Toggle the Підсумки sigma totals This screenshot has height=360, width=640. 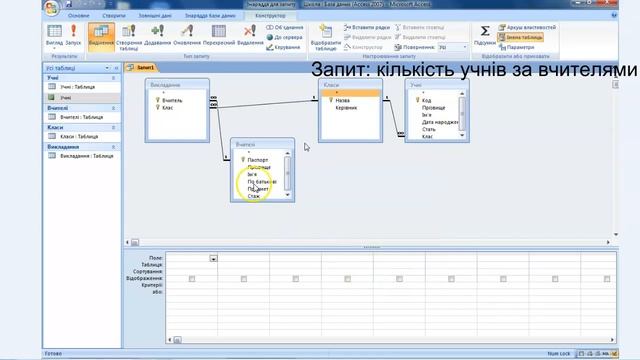click(485, 35)
